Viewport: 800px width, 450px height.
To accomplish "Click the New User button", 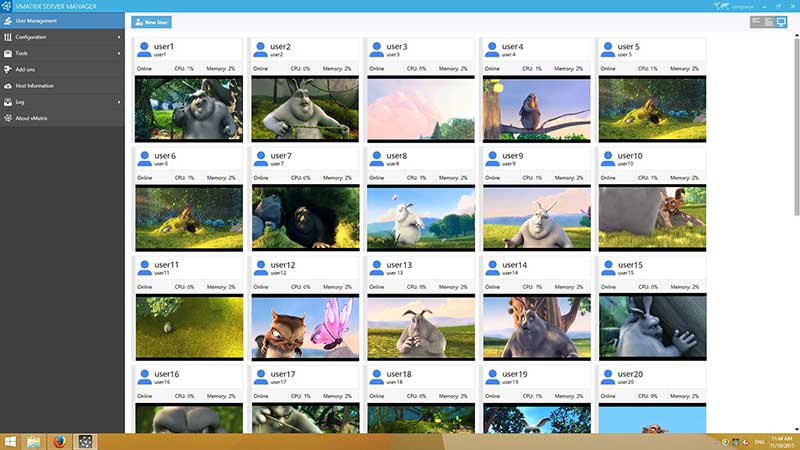I will point(150,21).
